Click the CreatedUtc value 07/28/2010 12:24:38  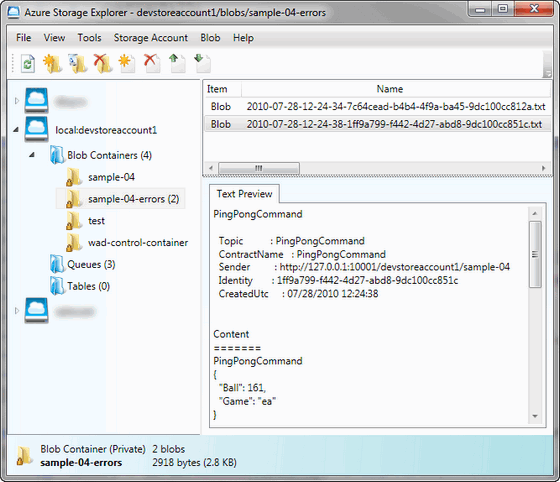(332, 293)
